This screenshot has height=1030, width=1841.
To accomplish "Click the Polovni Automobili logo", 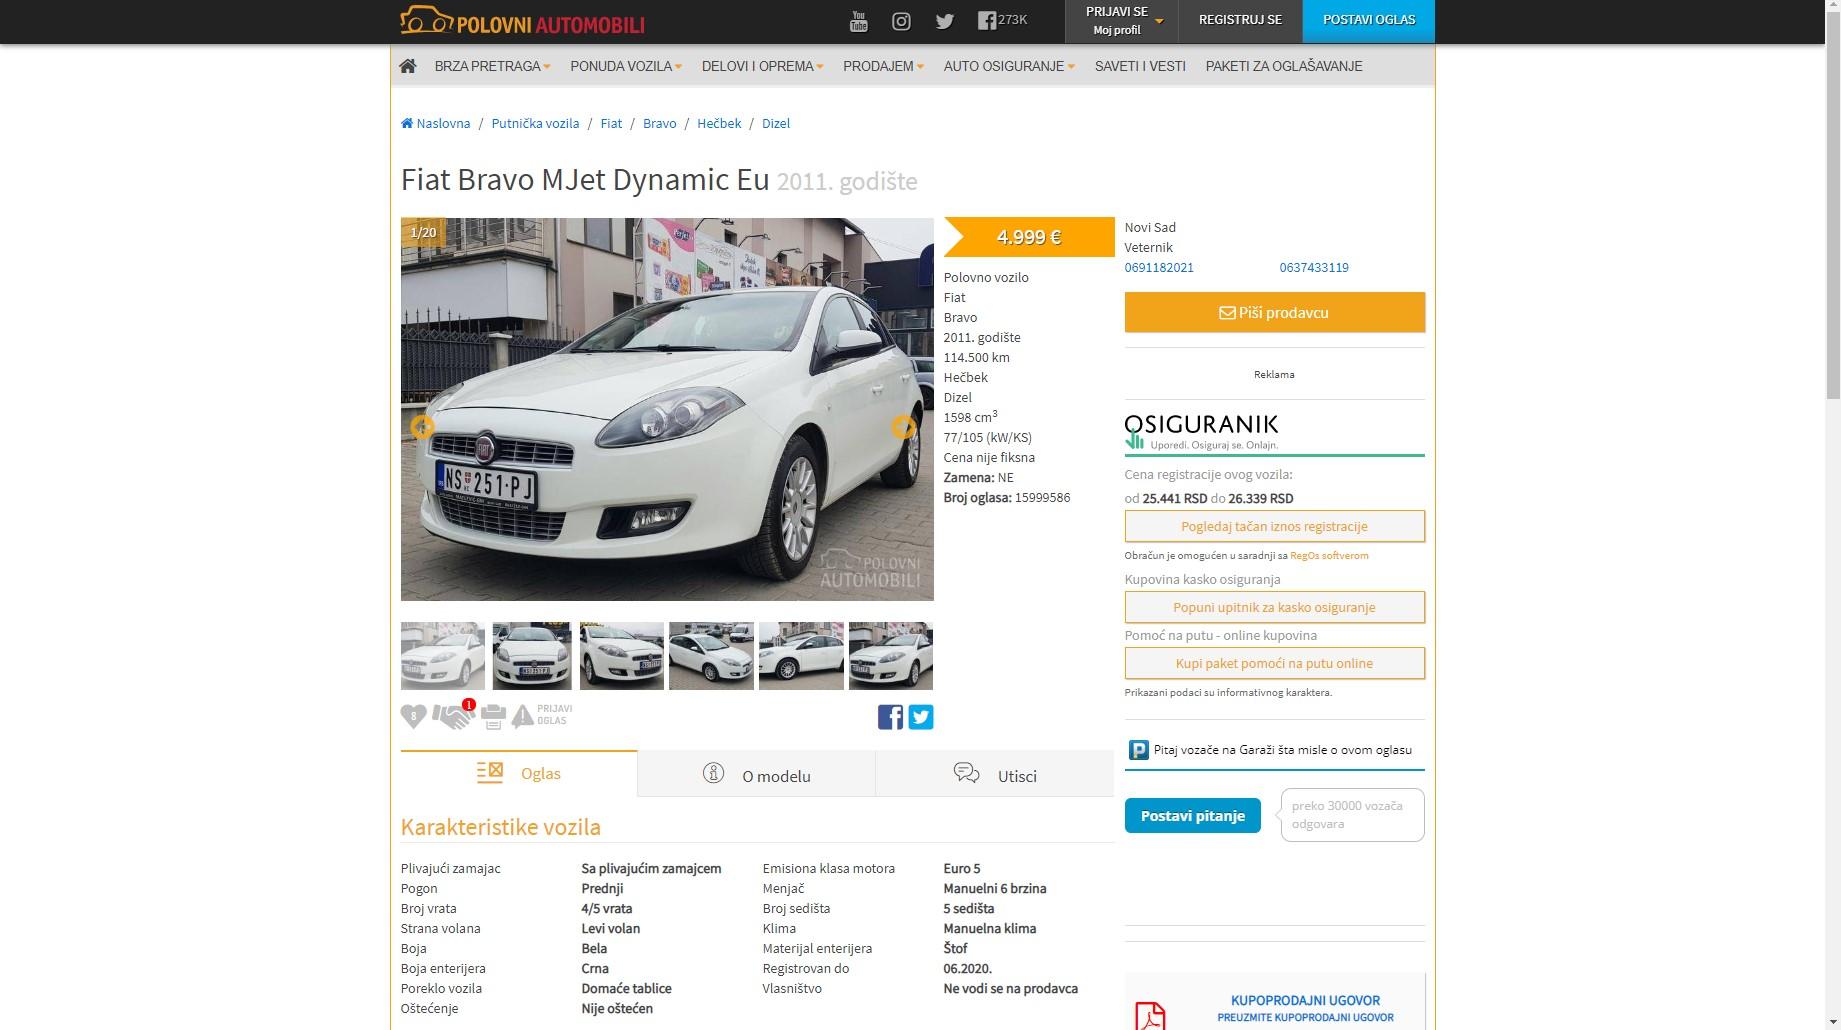I will (522, 21).
